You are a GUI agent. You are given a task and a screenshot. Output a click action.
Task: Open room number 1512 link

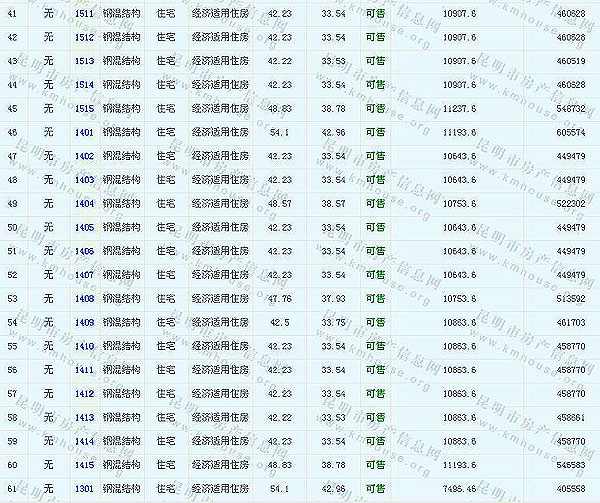(84, 37)
